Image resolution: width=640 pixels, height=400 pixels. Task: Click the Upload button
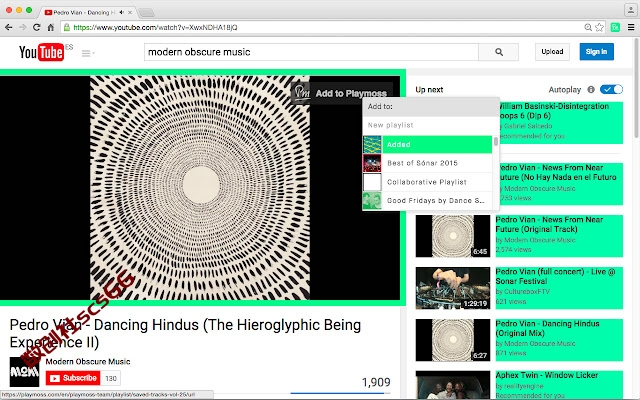(552, 52)
